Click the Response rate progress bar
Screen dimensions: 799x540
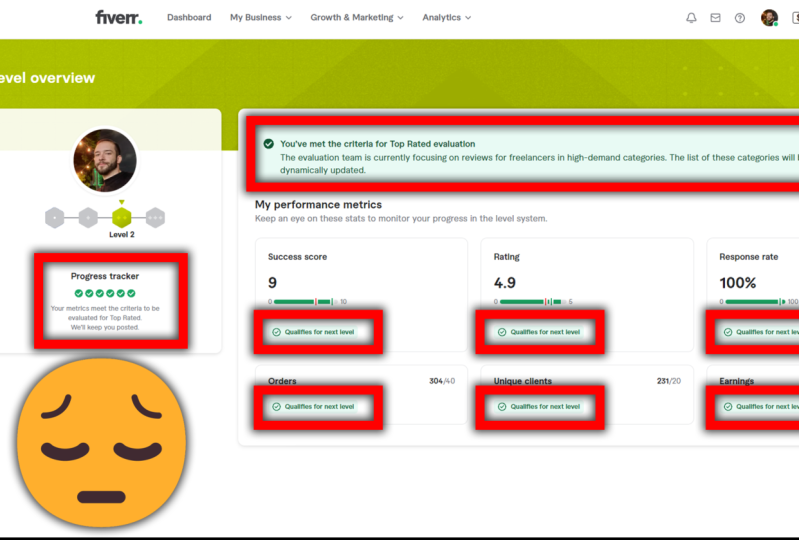coord(756,302)
